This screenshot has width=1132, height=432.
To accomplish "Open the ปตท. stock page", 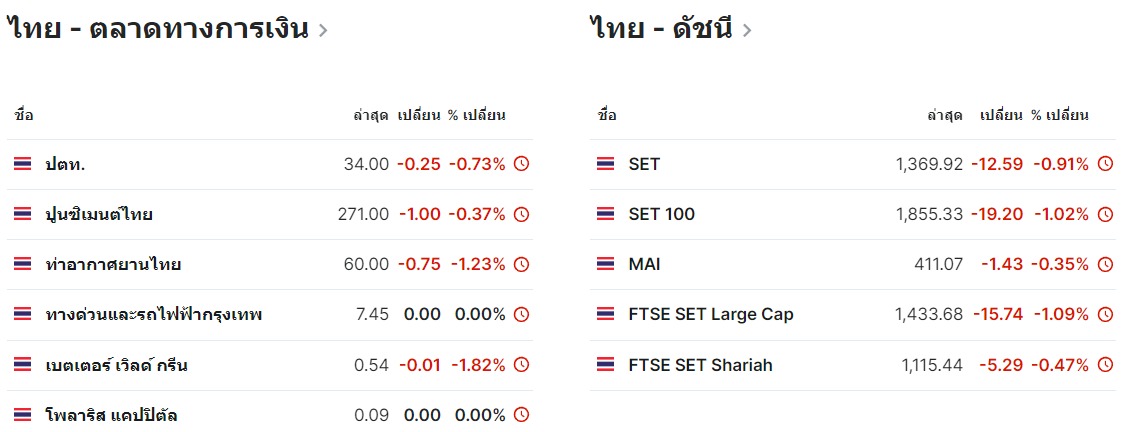I will pos(65,165).
